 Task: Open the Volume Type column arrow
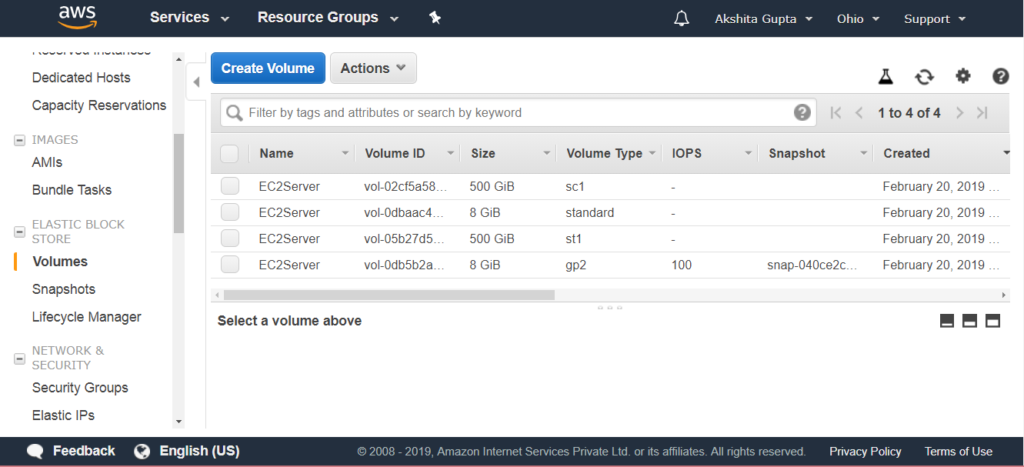point(651,153)
